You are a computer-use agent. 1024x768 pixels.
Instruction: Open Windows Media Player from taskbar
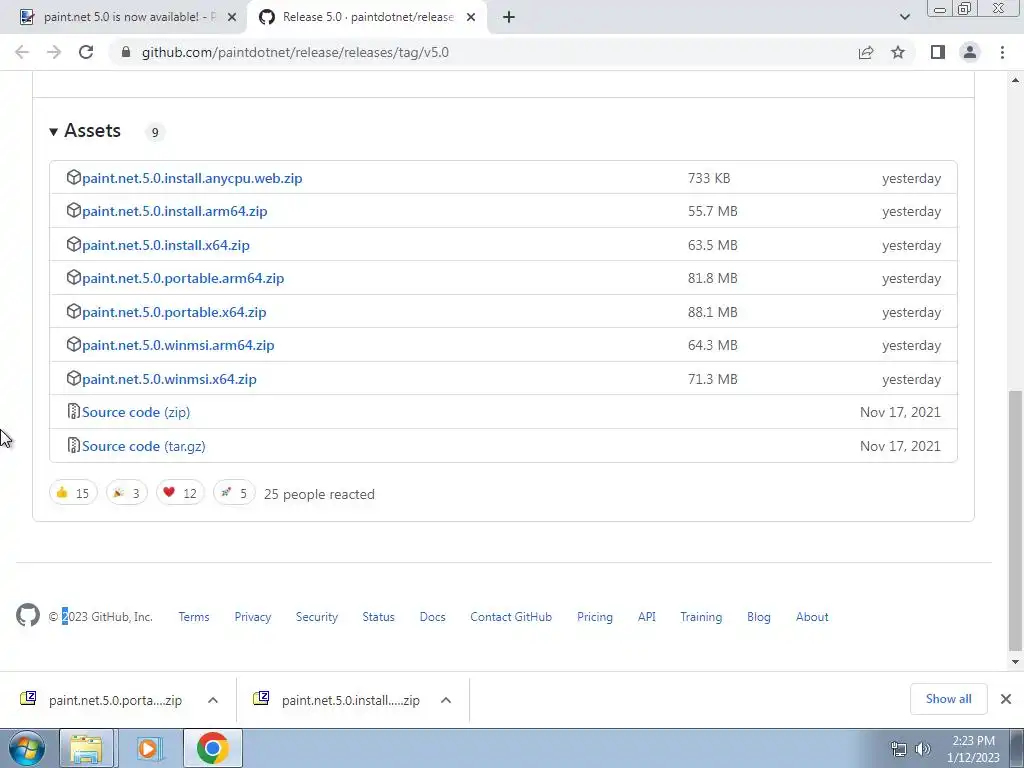(x=148, y=748)
